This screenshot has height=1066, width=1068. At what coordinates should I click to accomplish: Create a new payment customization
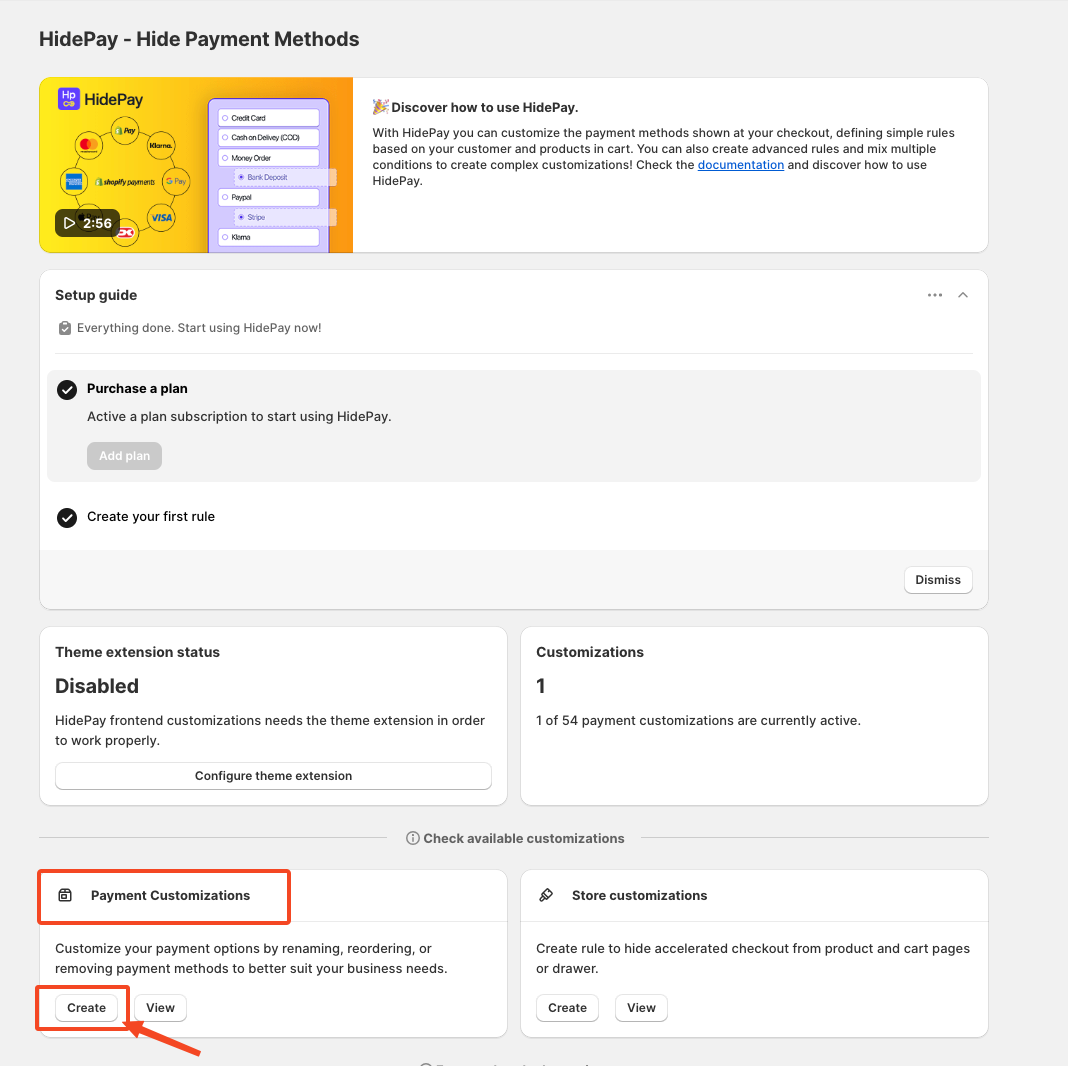pyautogui.click(x=87, y=1007)
